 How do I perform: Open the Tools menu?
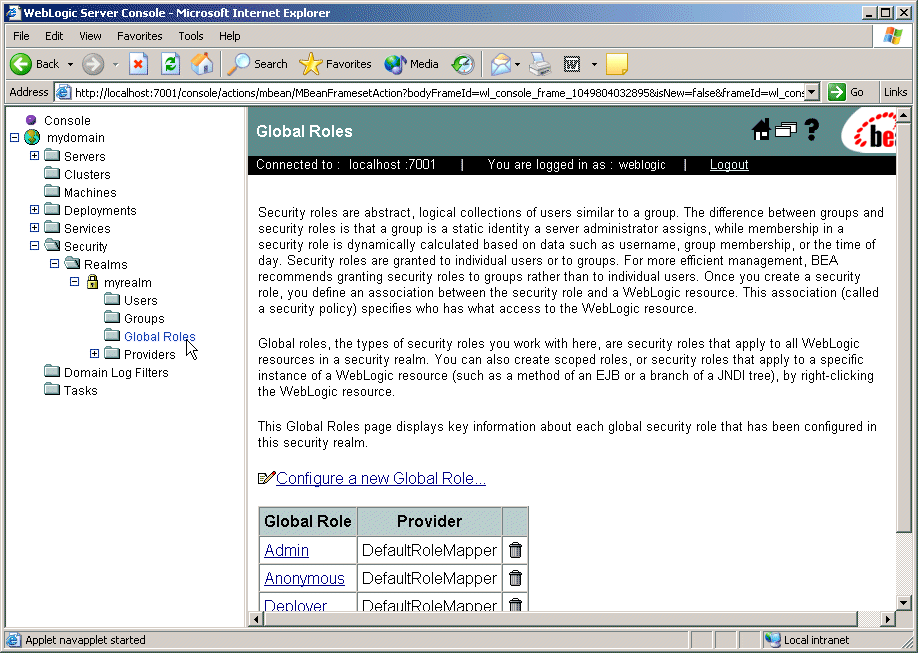point(191,36)
